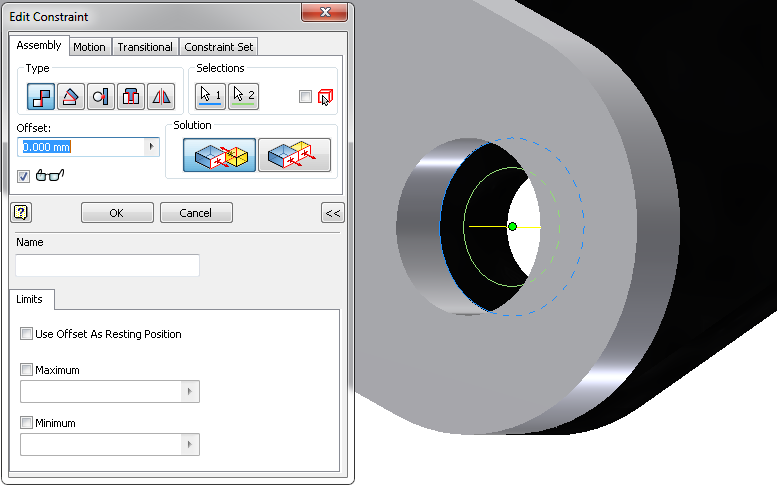Screen dimensions: 777x485
Task: Confirm the constraint with OK
Action: (117, 213)
